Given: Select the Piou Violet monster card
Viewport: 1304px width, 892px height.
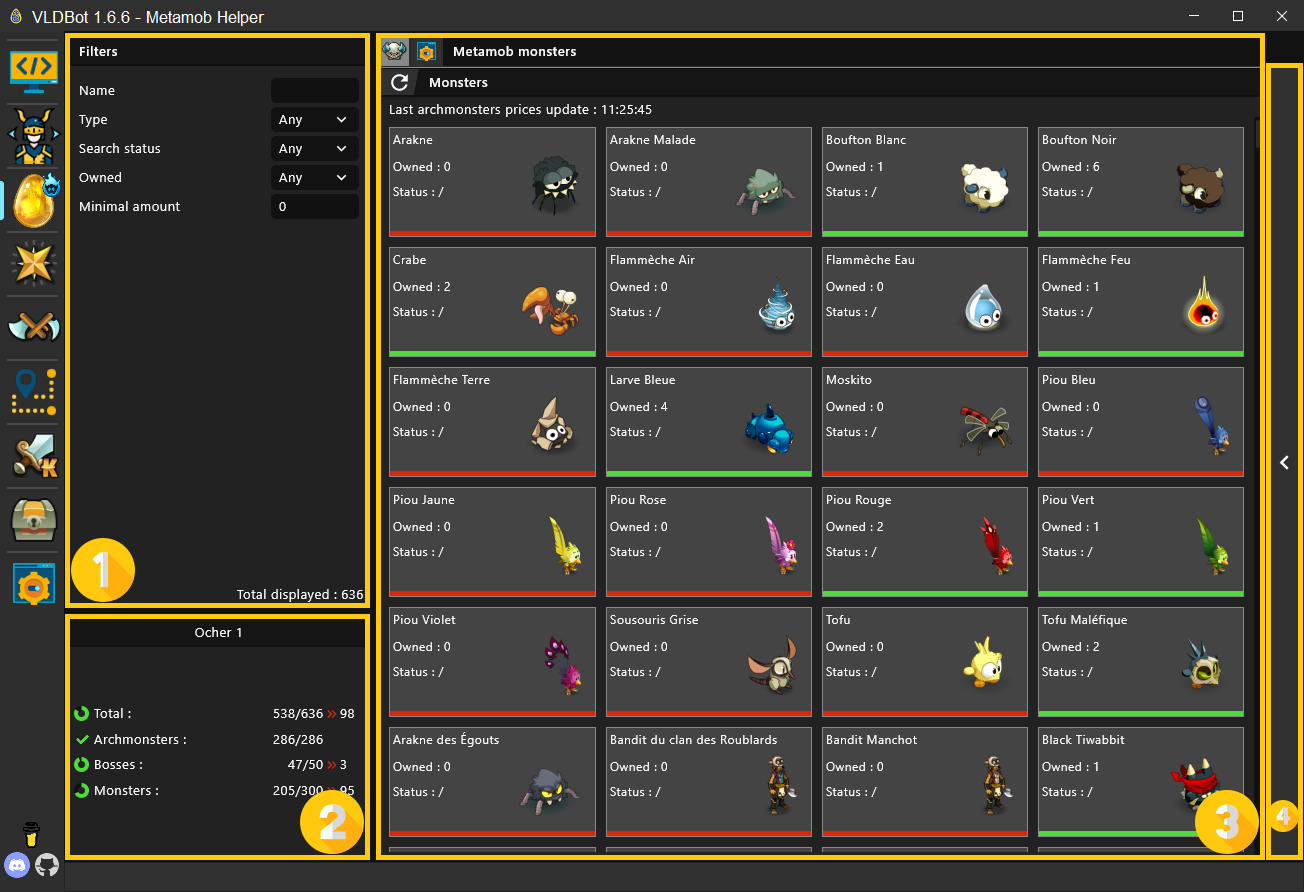Looking at the screenshot, I should point(492,661).
